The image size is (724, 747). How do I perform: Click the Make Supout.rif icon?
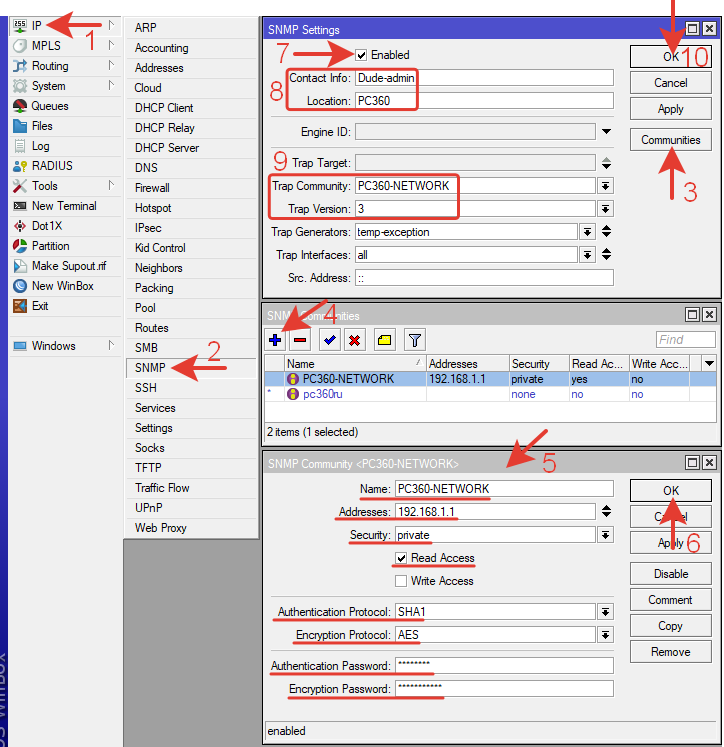20,266
